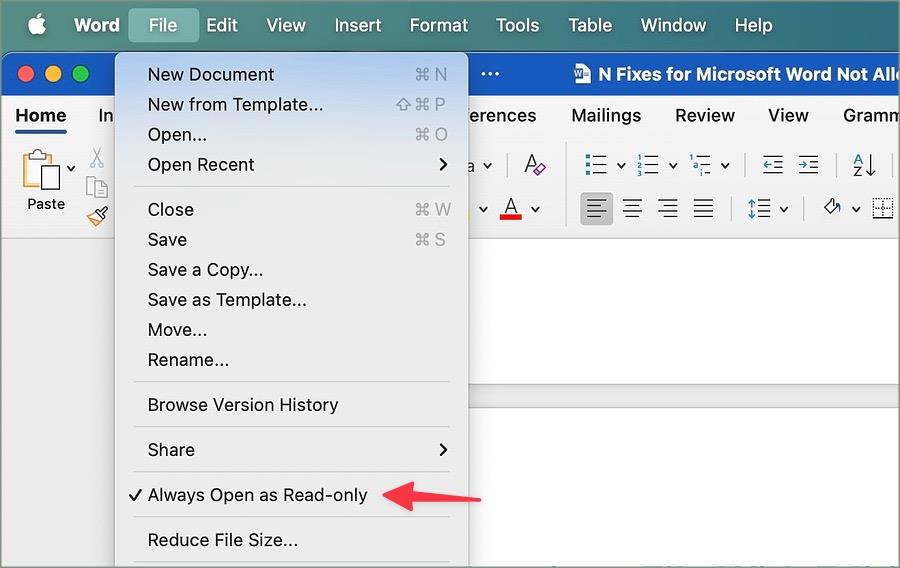The height and width of the screenshot is (568, 900).
Task: Open numbered list style dropdown arrow
Action: [673, 166]
